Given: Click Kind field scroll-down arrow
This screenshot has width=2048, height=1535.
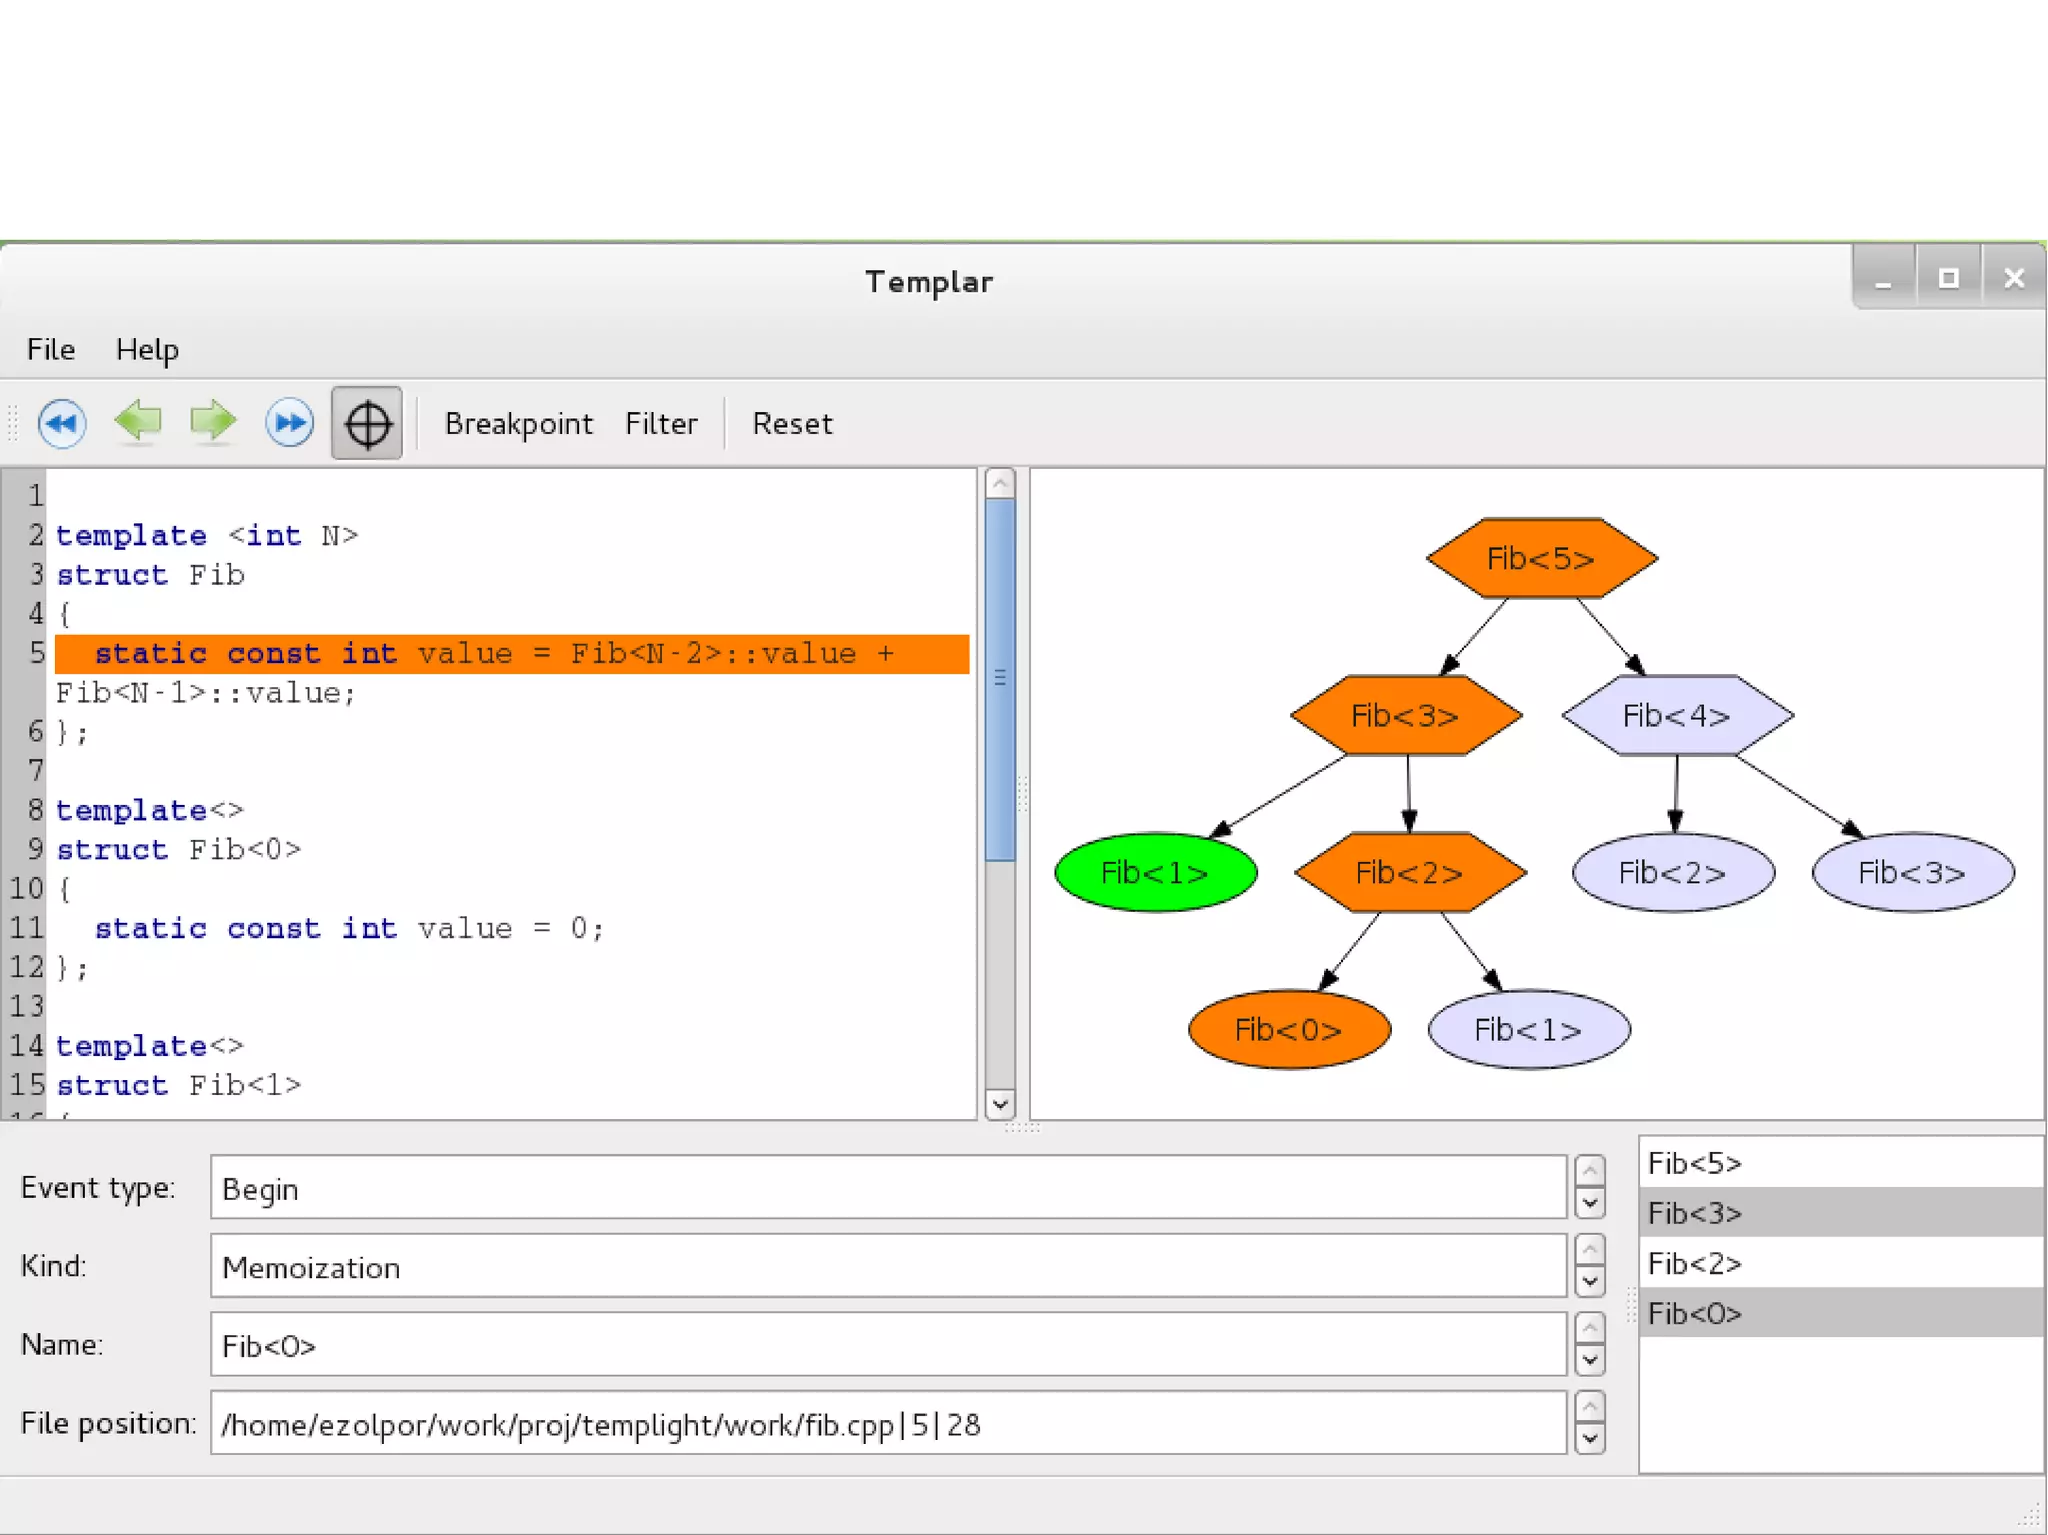Looking at the screenshot, I should coord(1589,1281).
